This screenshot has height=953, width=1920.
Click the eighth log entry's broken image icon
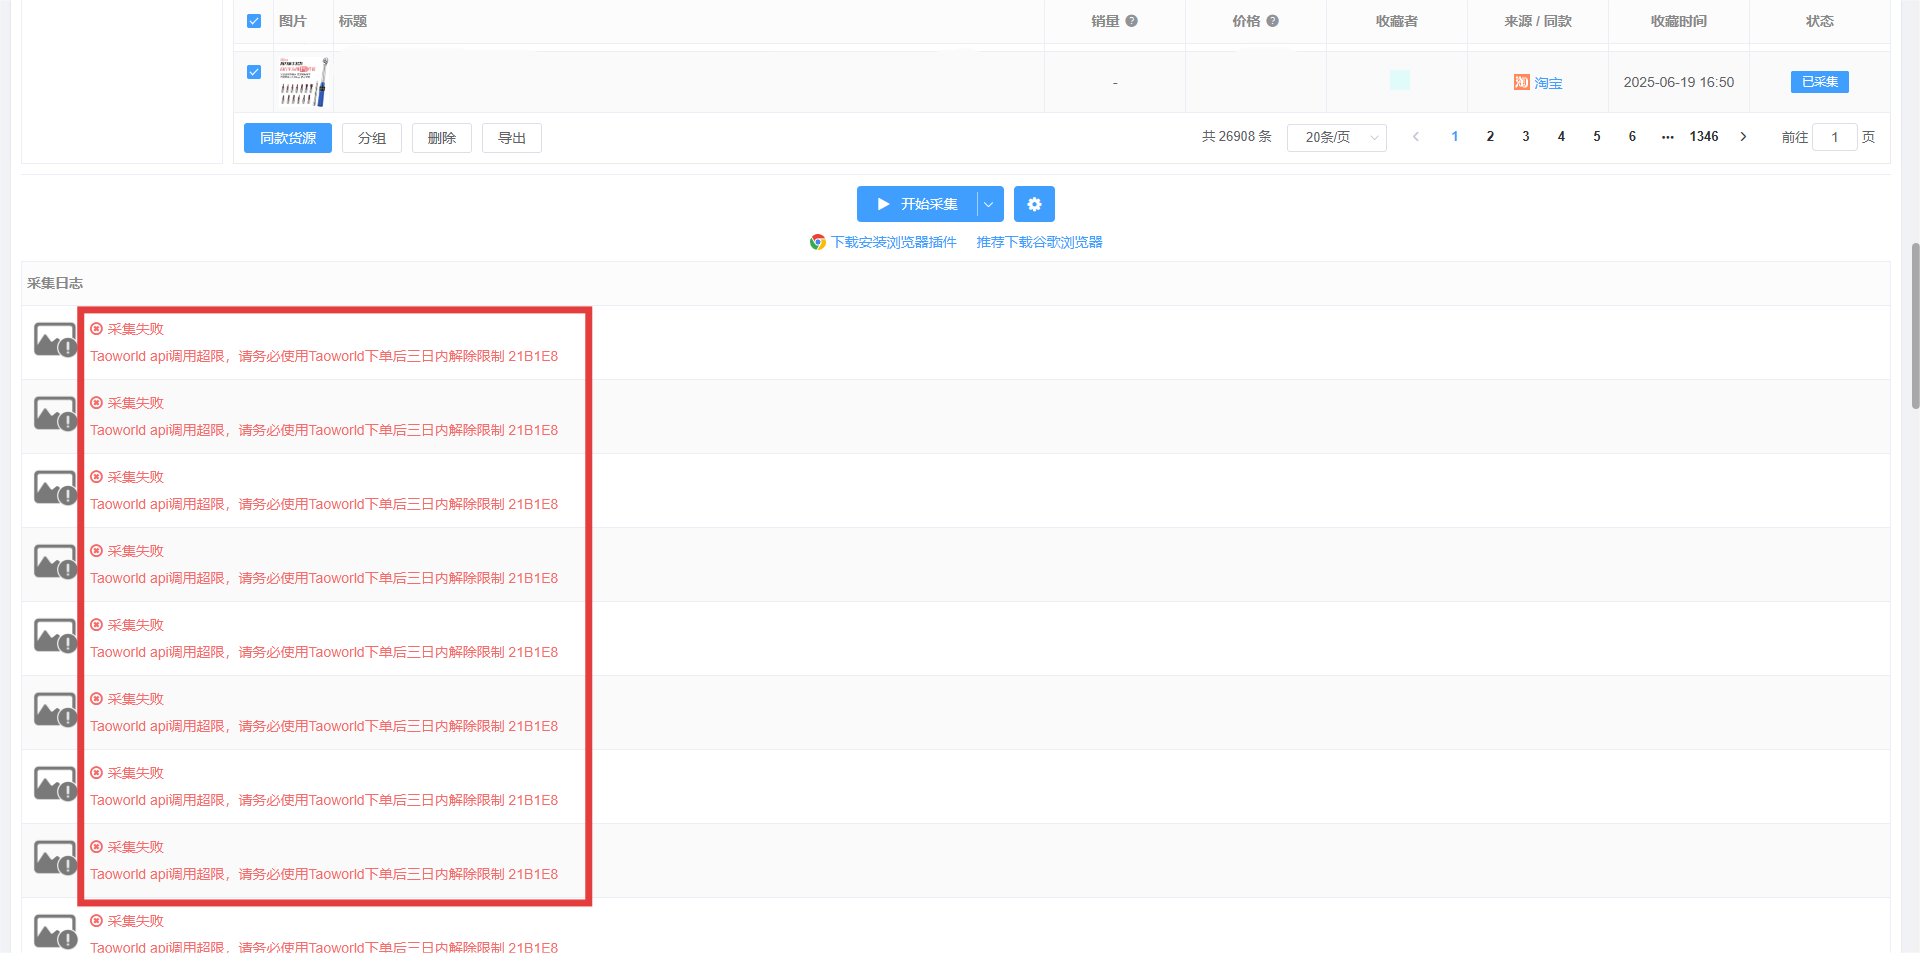click(x=55, y=858)
